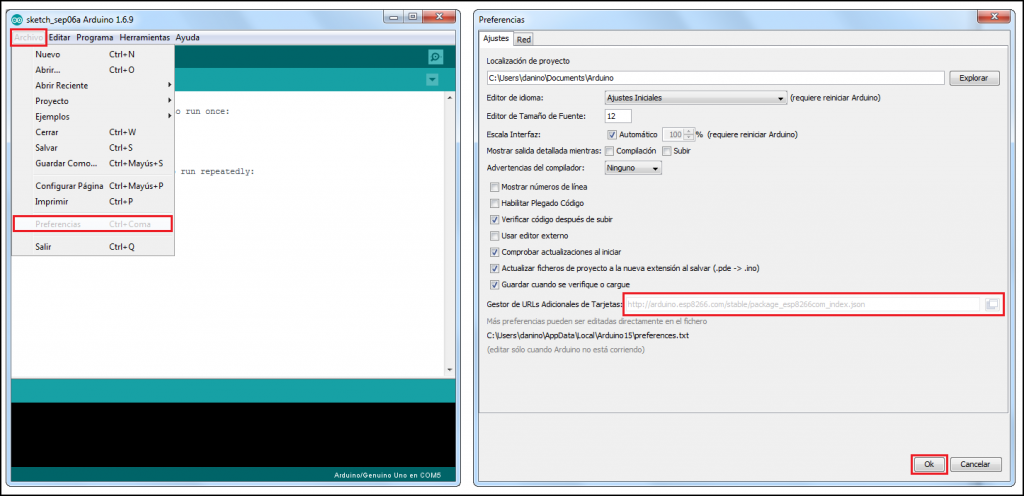Minimize the sketch_sep06a window
Viewport: 1024px width, 496px height.
tap(393, 16)
